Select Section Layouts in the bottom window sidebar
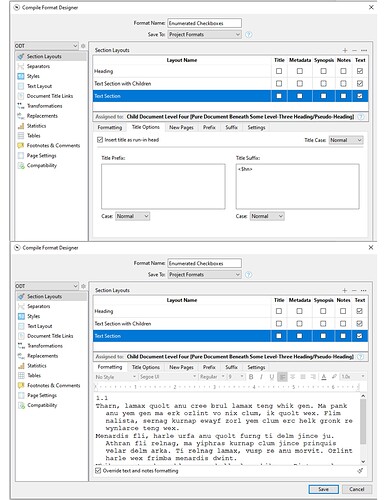386x500 pixels. 44,297
